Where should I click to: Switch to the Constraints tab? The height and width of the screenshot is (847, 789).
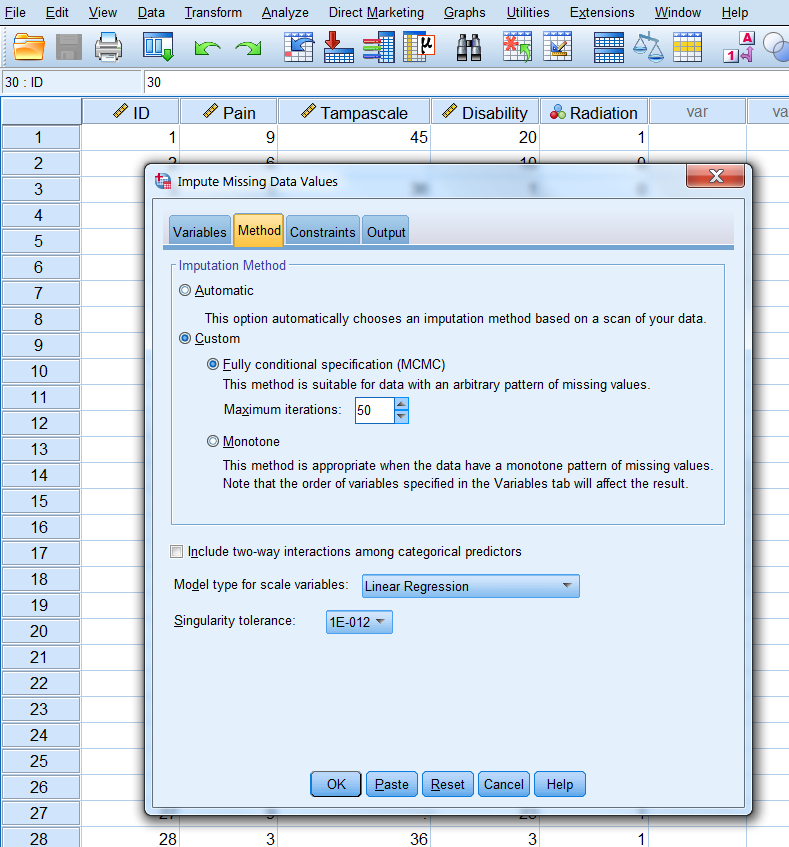[323, 232]
